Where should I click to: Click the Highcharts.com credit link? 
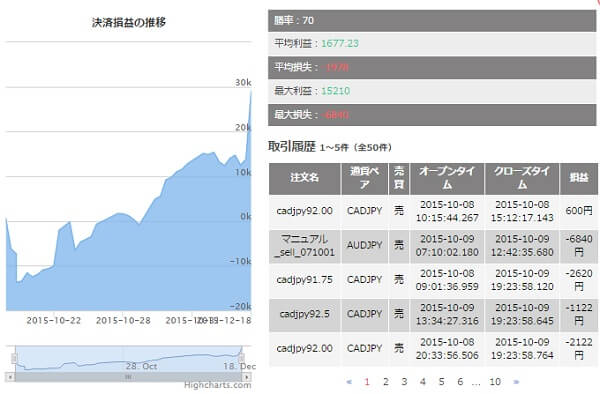(x=217, y=385)
